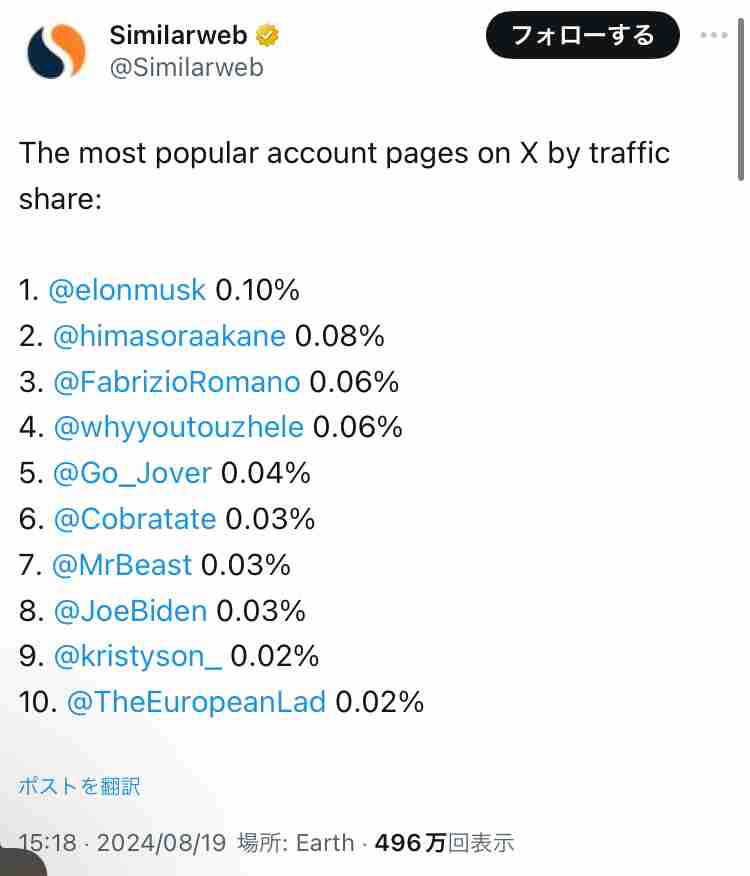Open @Cobratate mention link
750x876 pixels.
(x=135, y=519)
